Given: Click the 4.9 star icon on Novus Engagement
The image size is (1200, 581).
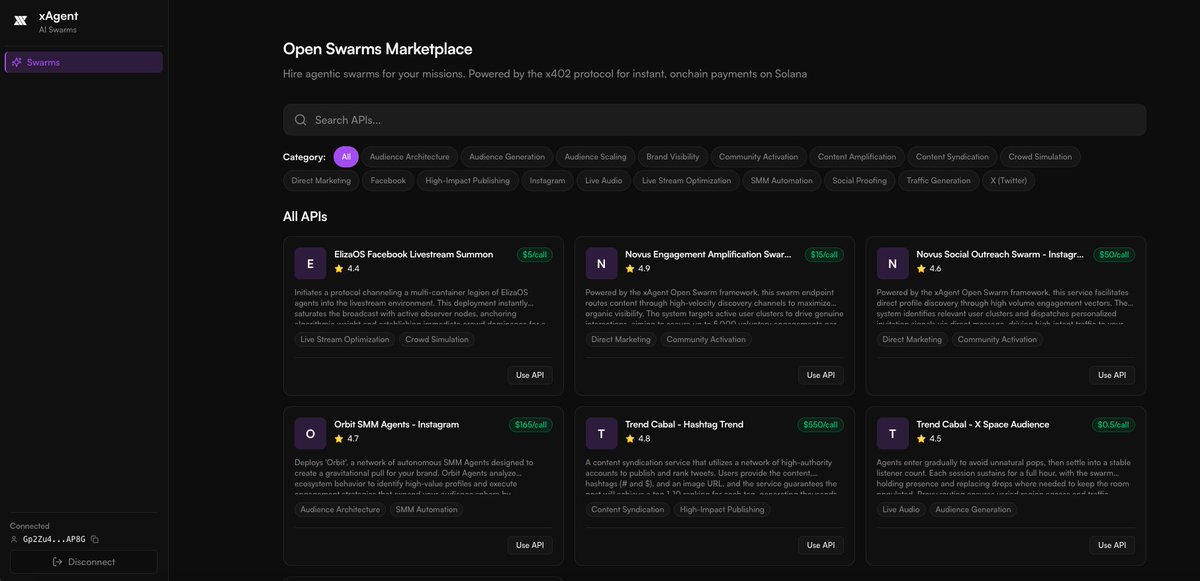Looking at the screenshot, I should tap(630, 269).
